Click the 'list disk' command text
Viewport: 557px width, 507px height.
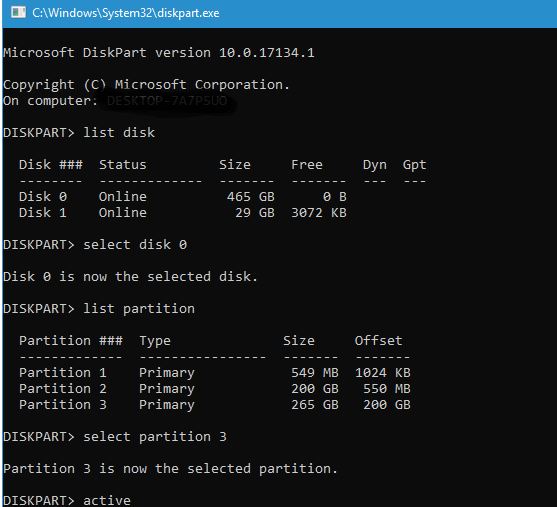119,133
